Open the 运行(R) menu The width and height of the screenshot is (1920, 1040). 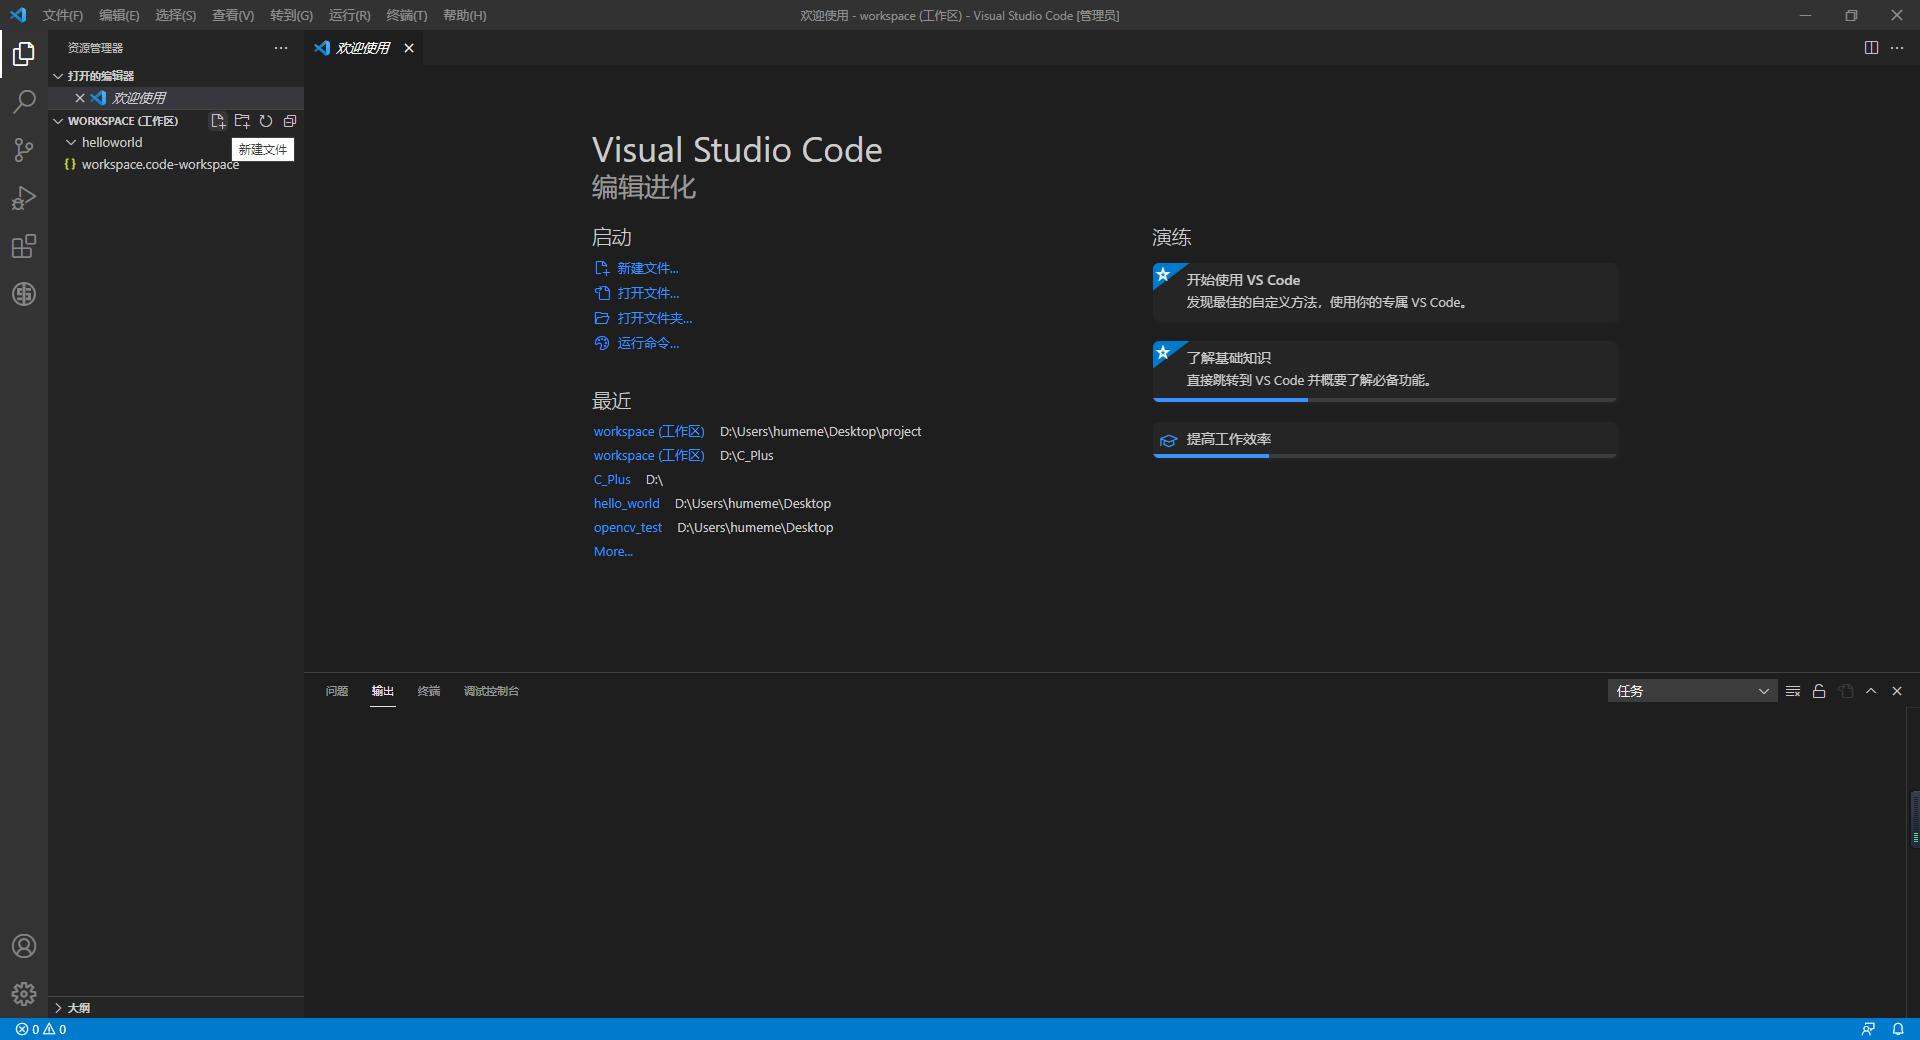pyautogui.click(x=349, y=15)
